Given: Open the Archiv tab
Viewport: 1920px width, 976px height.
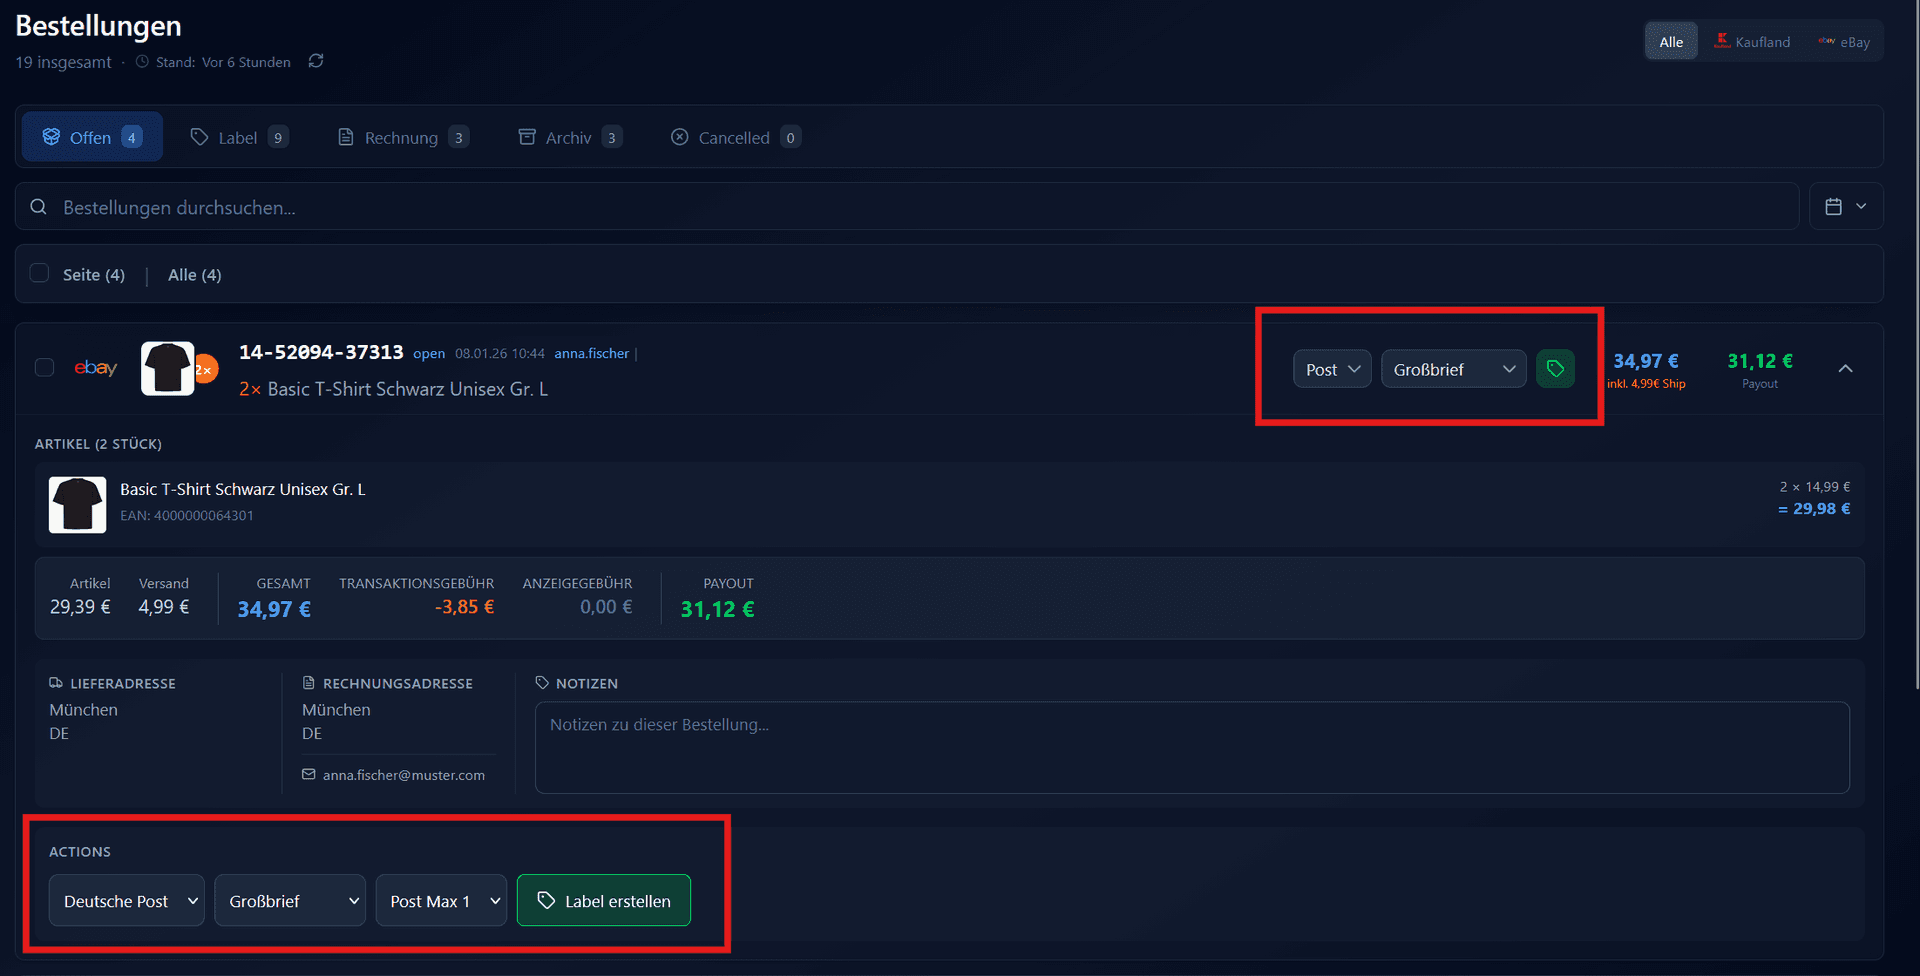Looking at the screenshot, I should click(x=569, y=138).
